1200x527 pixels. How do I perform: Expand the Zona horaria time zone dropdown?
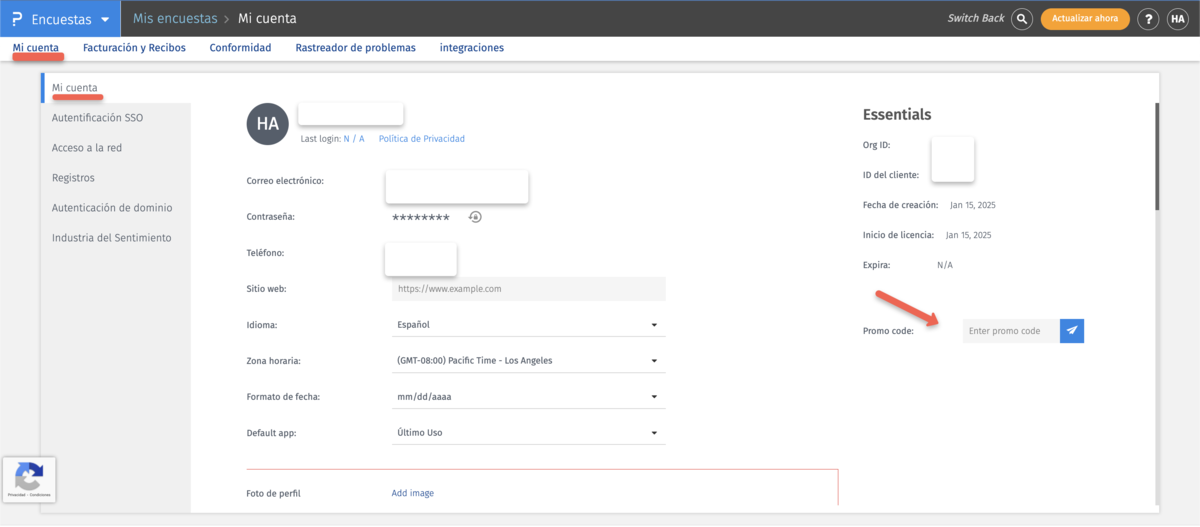[x=526, y=361]
